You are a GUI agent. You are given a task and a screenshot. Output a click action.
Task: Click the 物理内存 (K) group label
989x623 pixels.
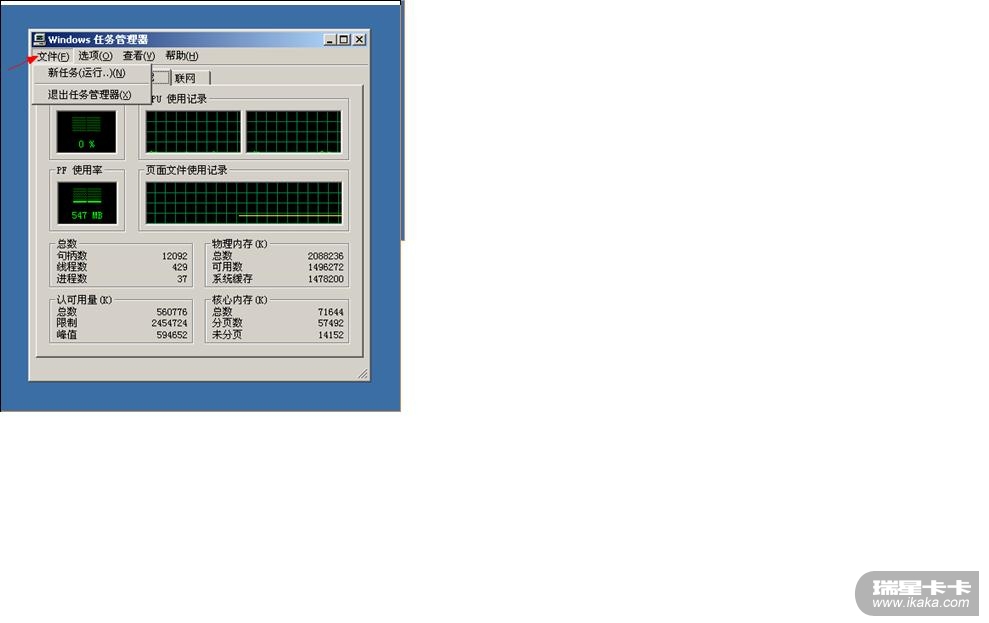[240, 244]
